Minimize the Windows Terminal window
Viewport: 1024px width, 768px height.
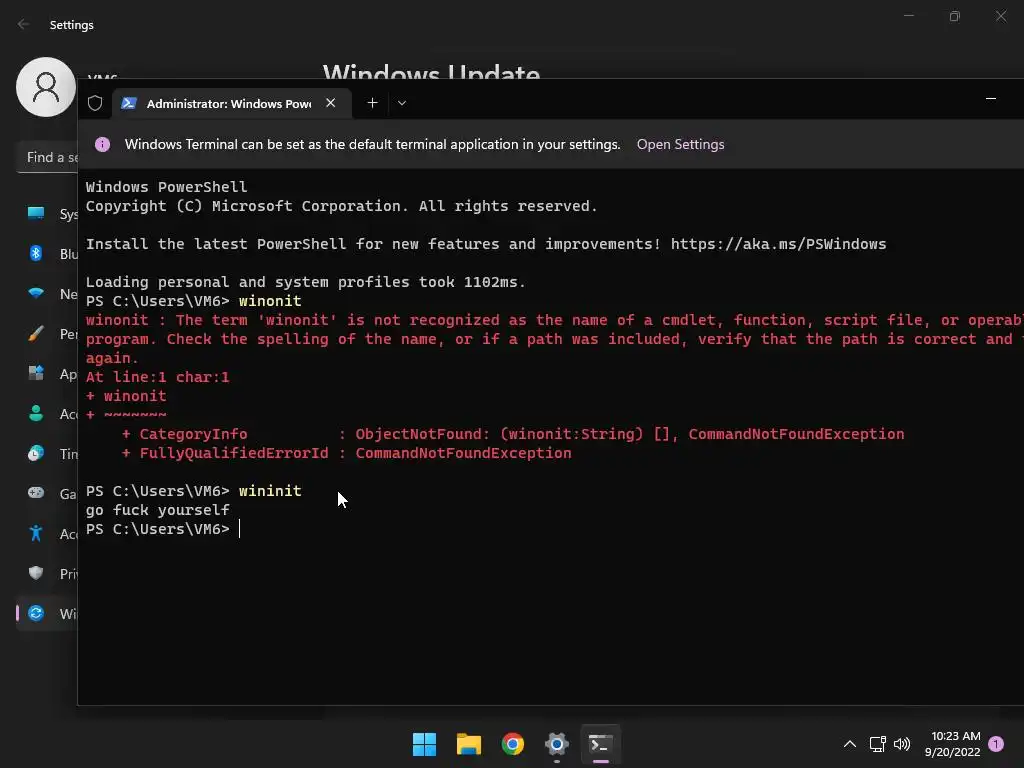(x=991, y=99)
